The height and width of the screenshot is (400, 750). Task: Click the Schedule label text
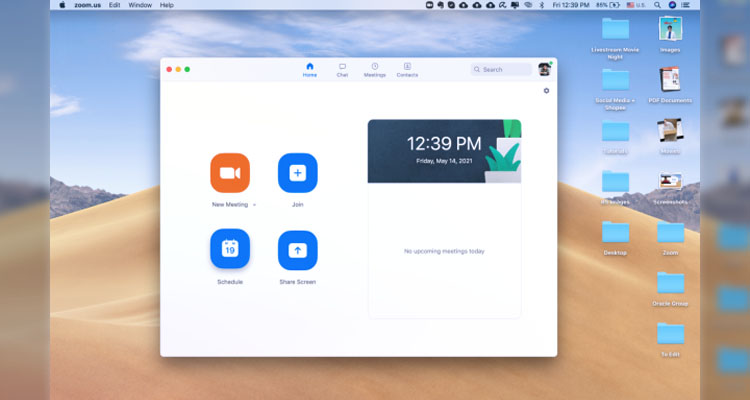click(230, 282)
